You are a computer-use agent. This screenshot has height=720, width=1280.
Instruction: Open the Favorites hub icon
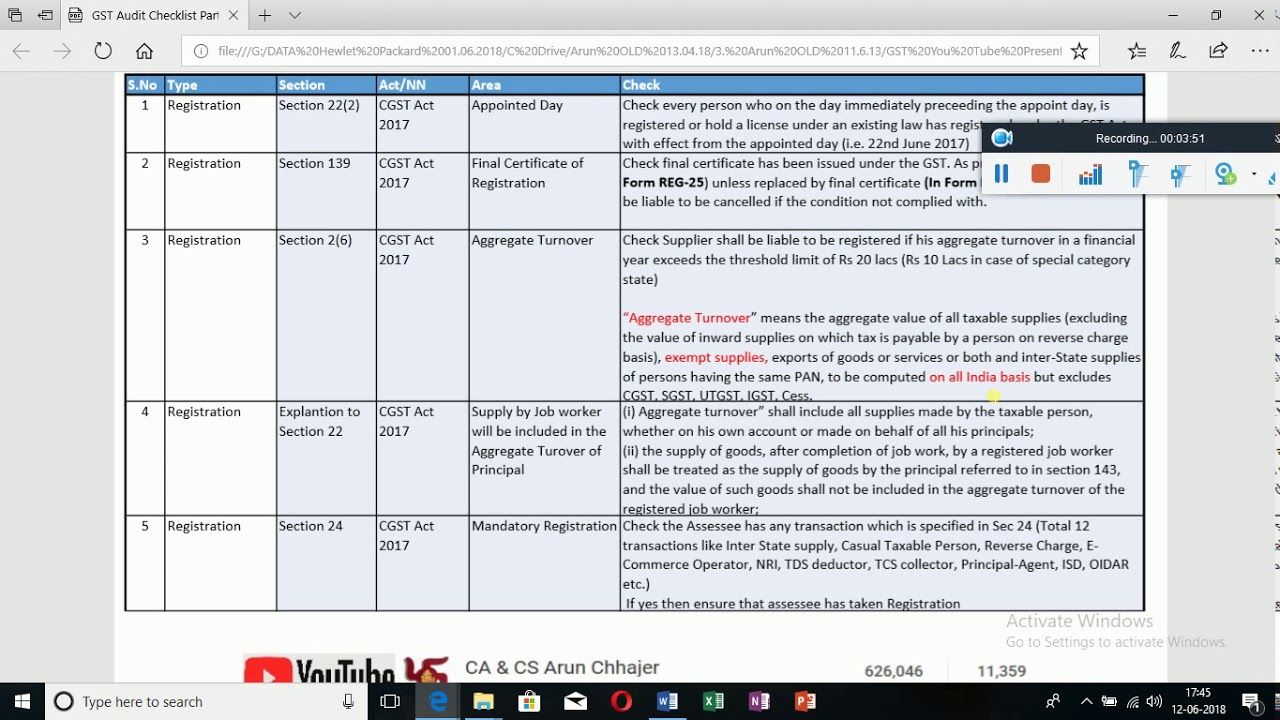pos(1137,51)
